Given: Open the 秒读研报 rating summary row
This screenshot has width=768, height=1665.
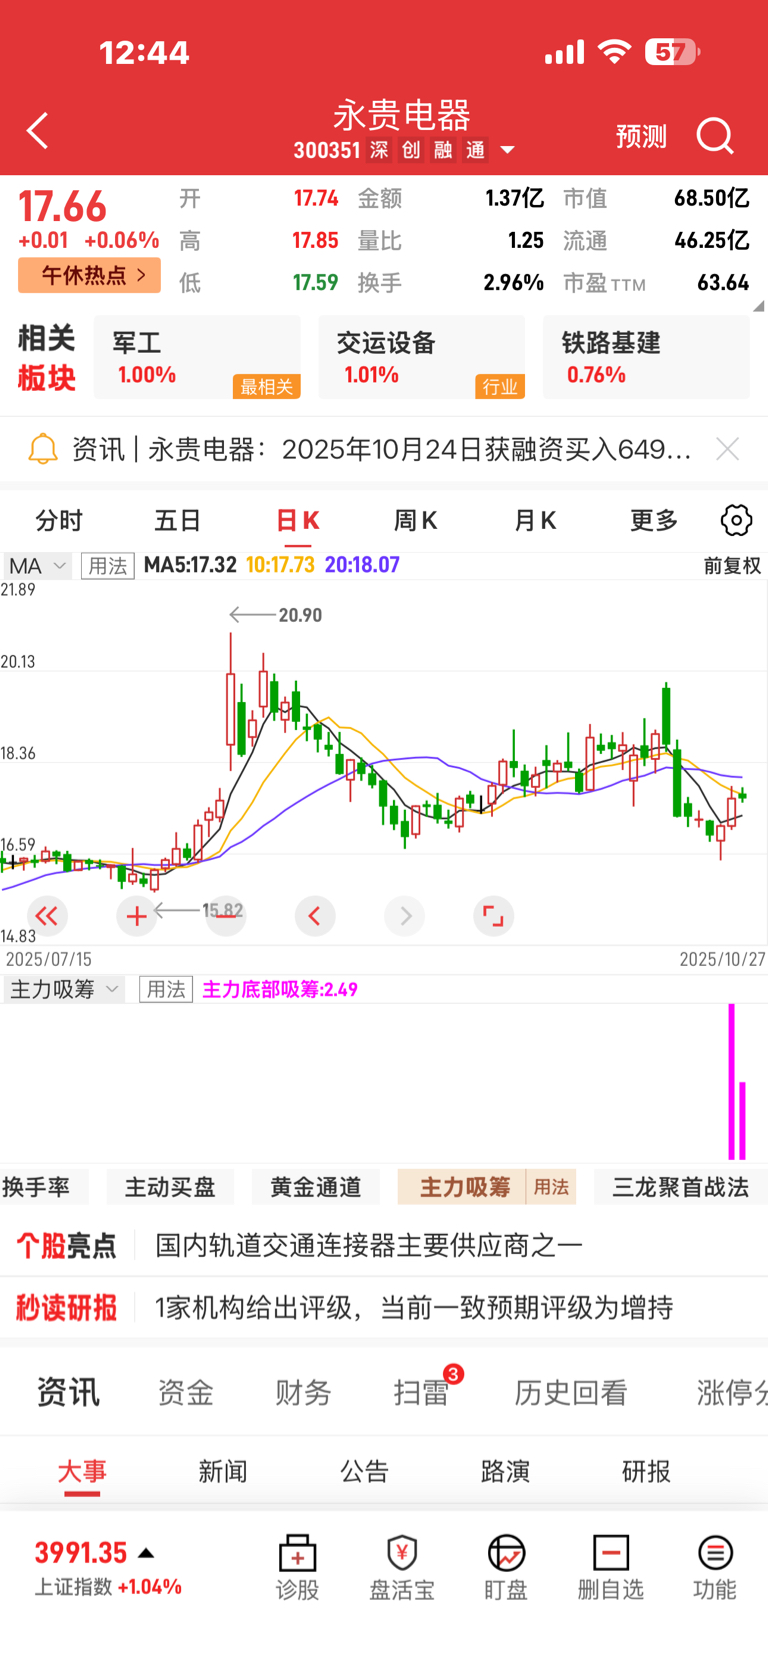Looking at the screenshot, I should [384, 1308].
